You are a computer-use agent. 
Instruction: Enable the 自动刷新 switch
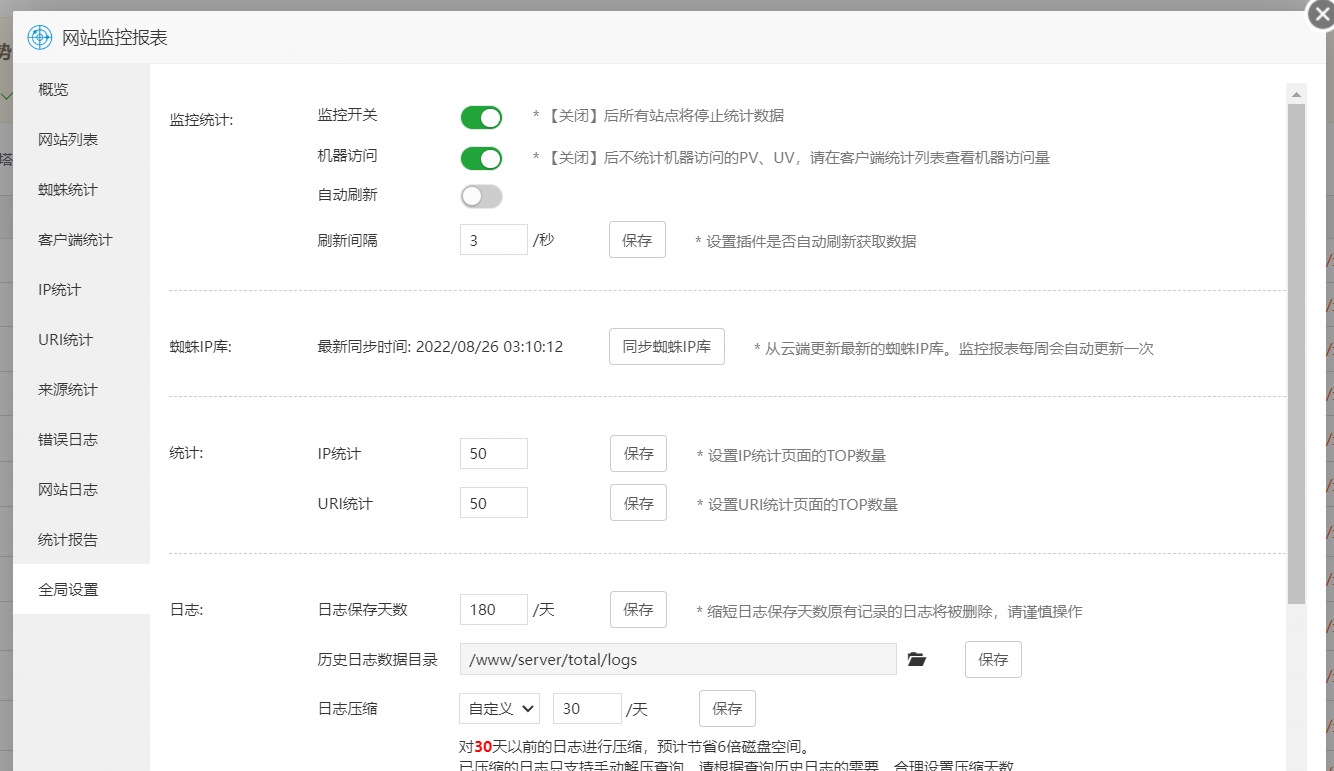[481, 196]
